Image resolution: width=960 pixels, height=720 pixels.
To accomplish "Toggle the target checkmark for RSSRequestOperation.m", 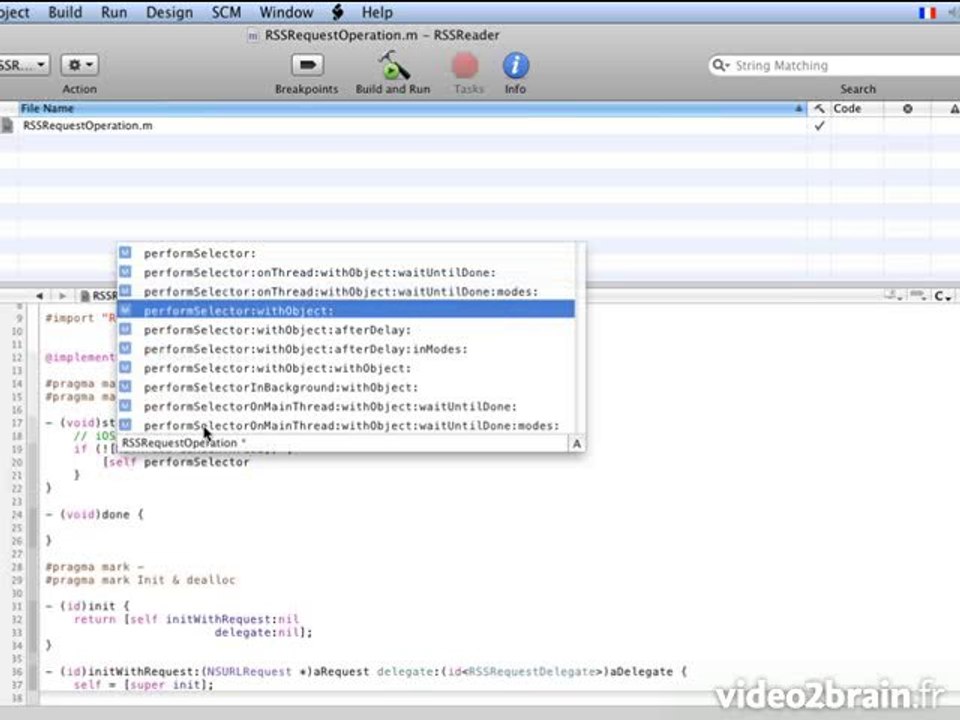I will pyautogui.click(x=819, y=126).
